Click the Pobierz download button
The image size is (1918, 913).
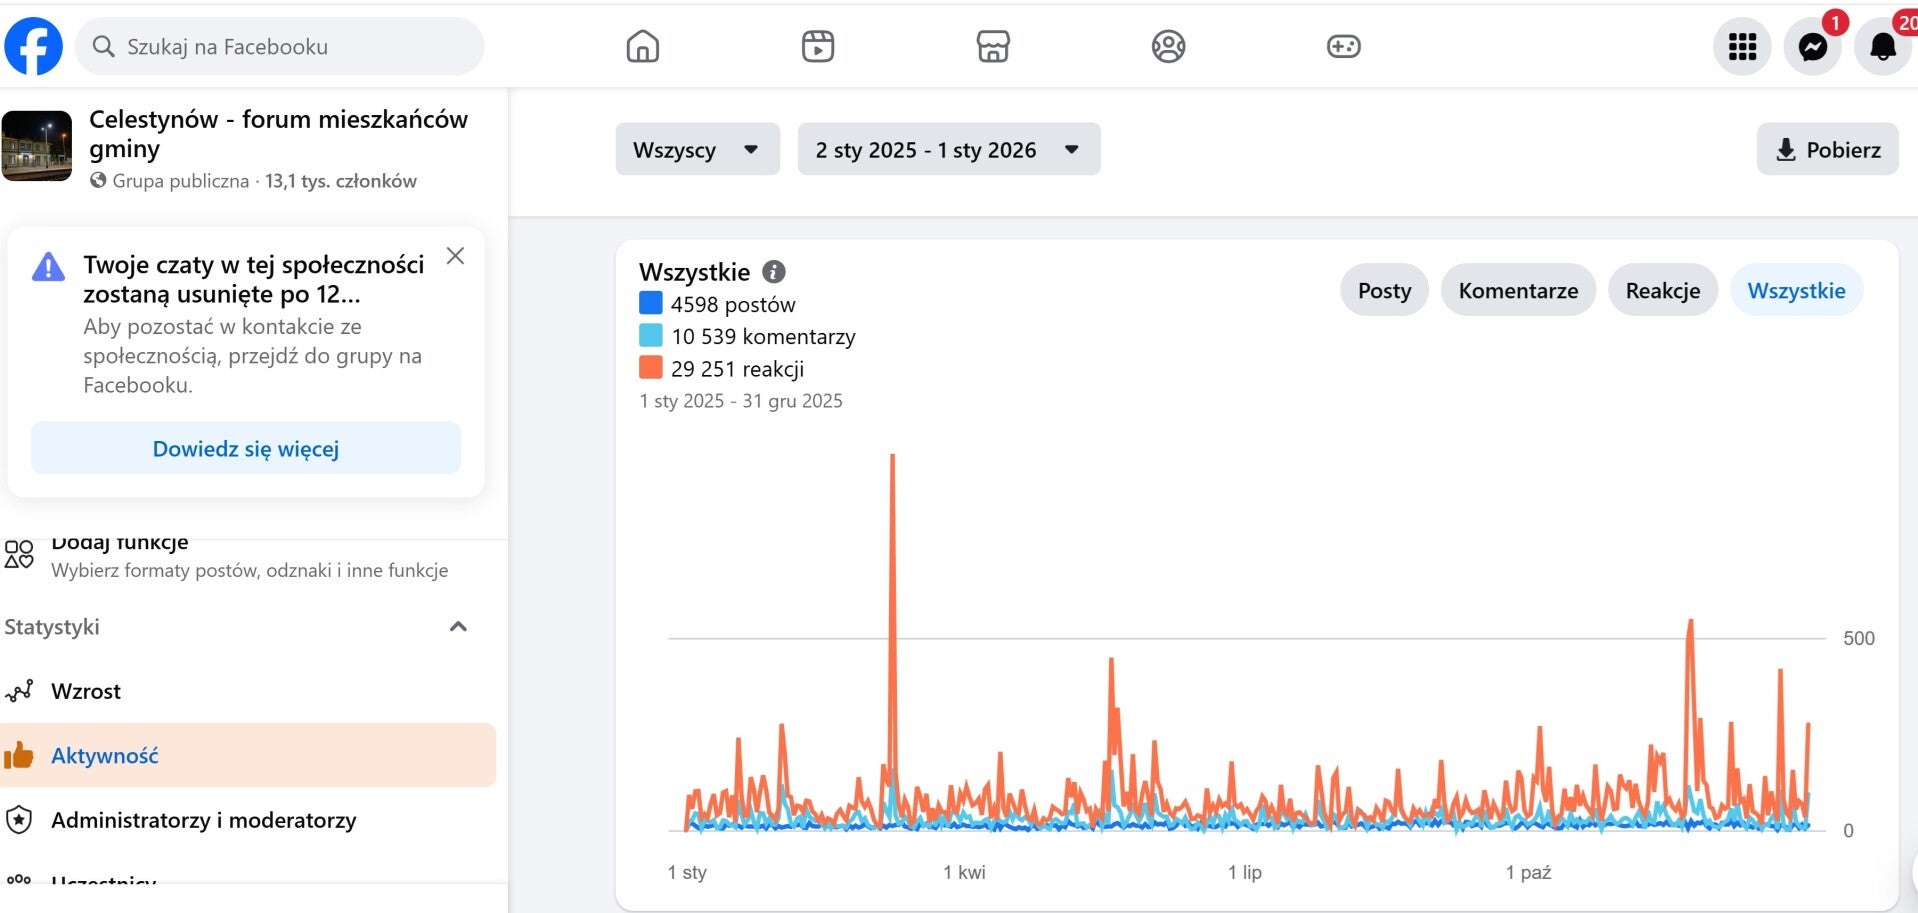(x=1827, y=149)
